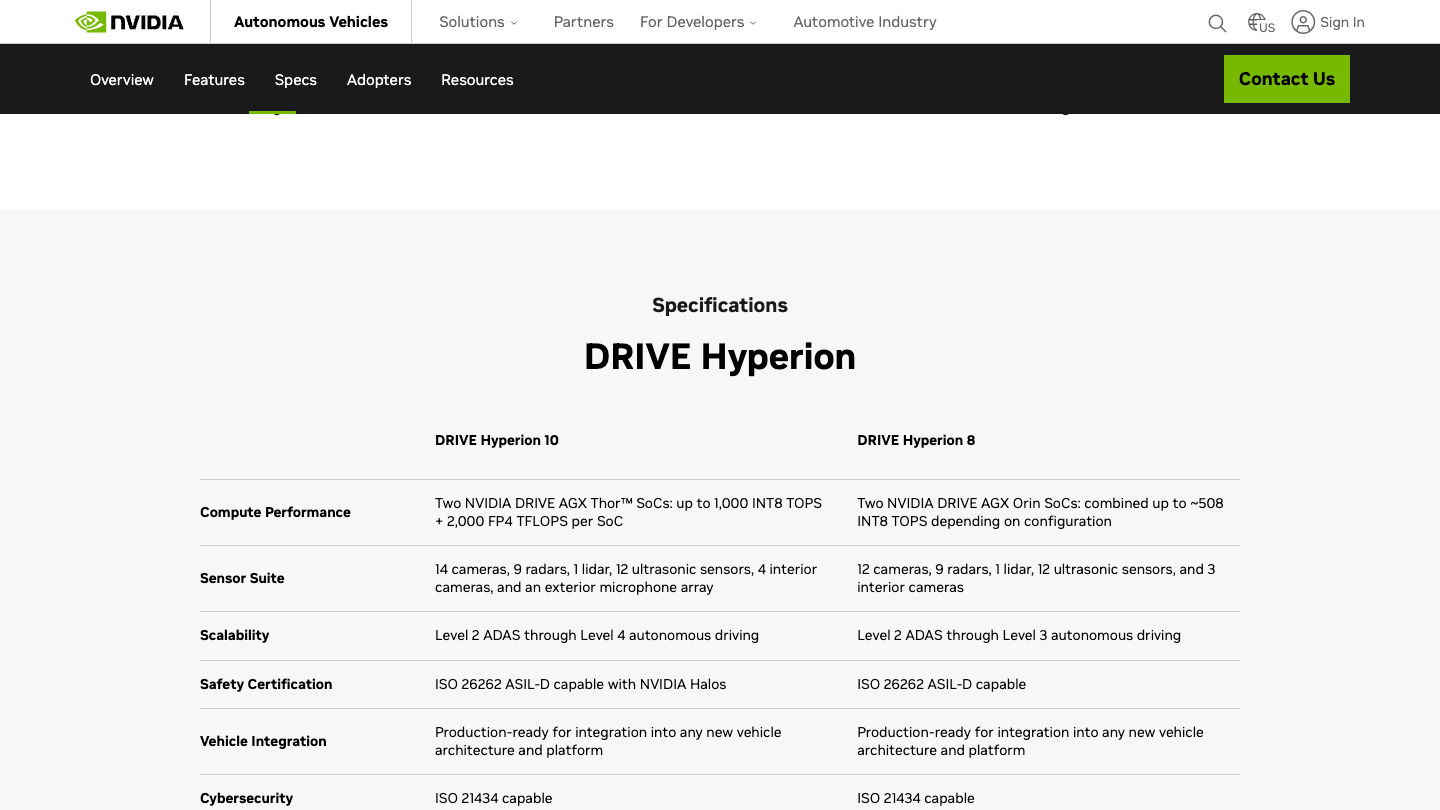Switch to the Resources tab
The image size is (1440, 810).
(x=477, y=80)
